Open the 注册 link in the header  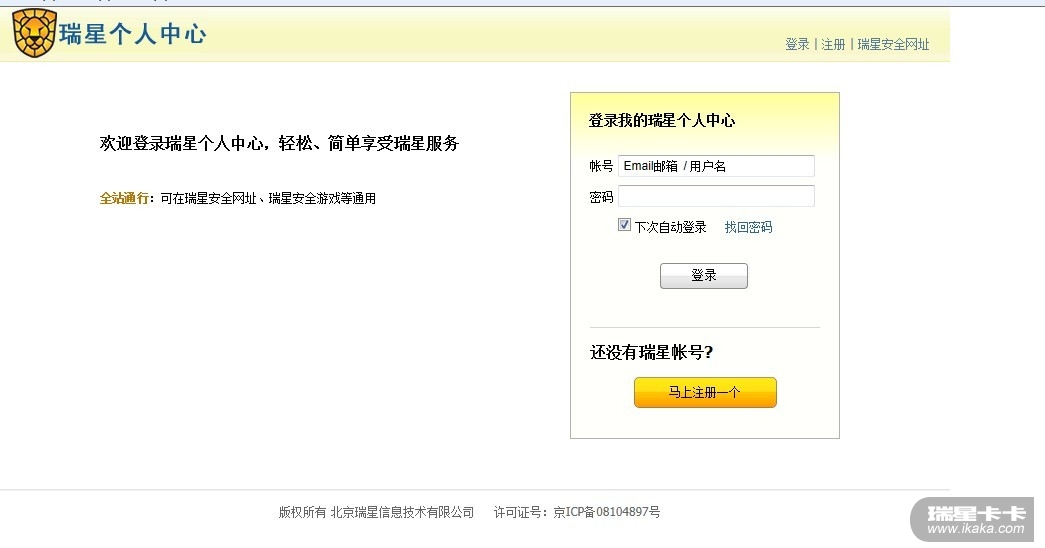click(833, 44)
